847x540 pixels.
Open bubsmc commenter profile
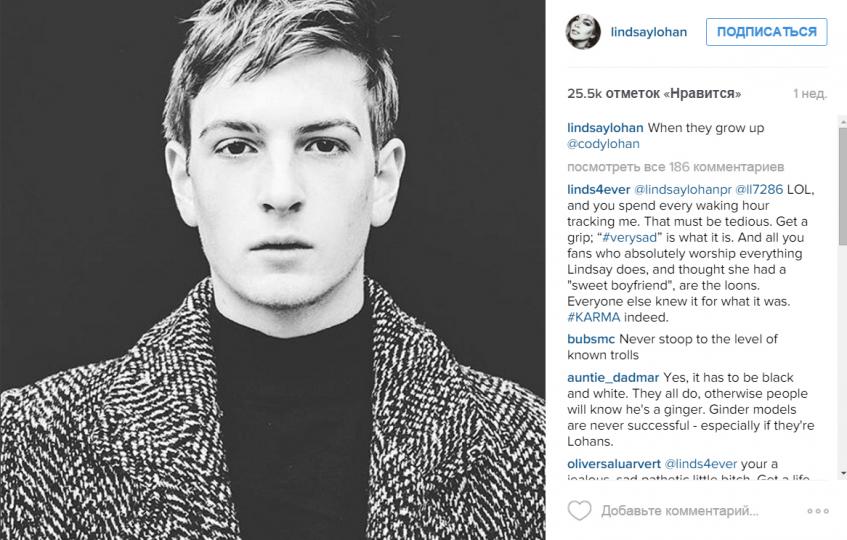[x=591, y=339]
